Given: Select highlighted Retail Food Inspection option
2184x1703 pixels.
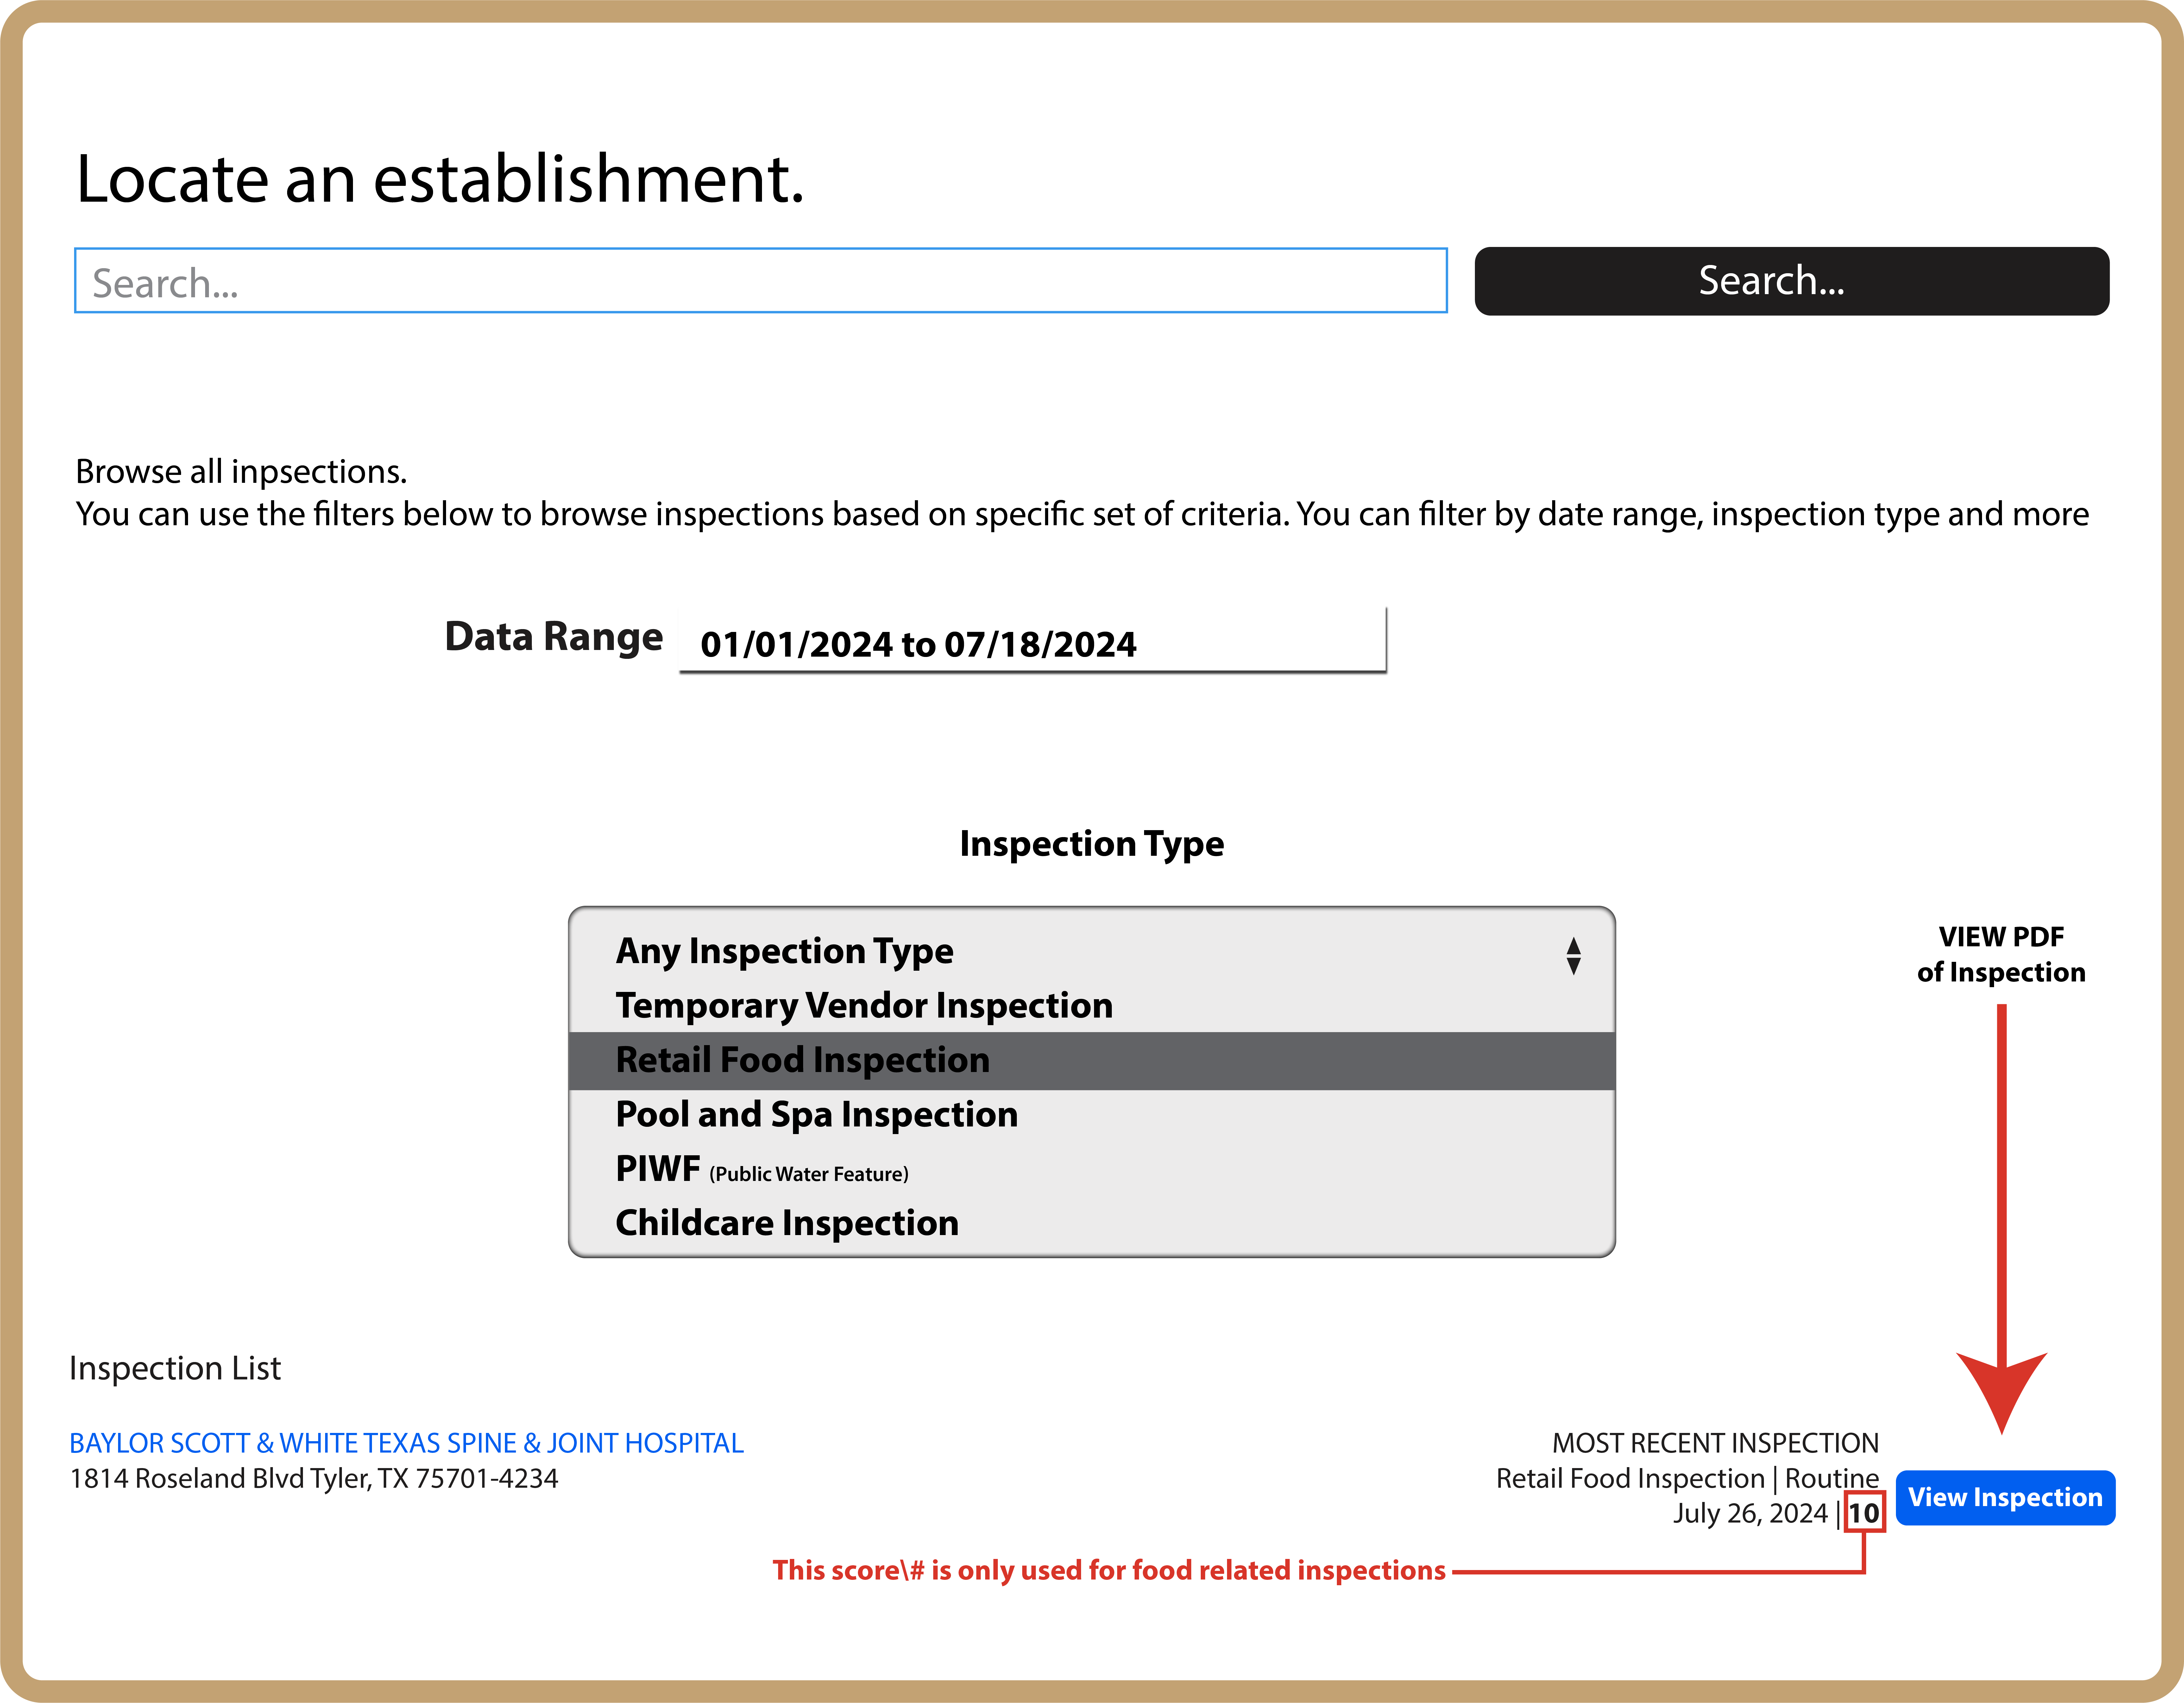Looking at the screenshot, I should (x=802, y=1060).
